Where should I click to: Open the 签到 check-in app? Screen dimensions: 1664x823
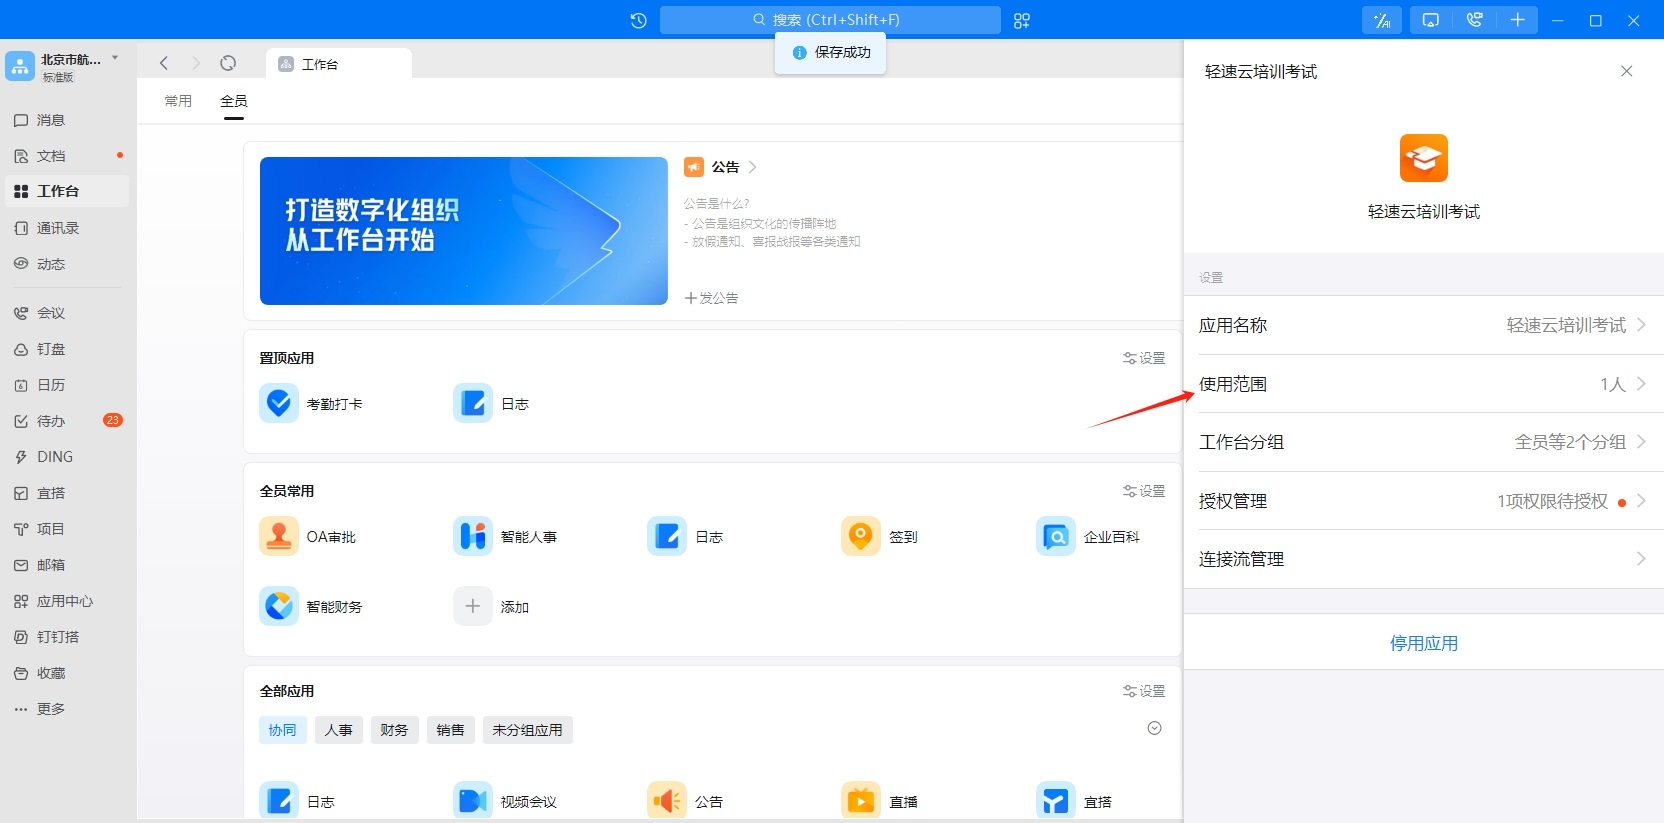(861, 537)
